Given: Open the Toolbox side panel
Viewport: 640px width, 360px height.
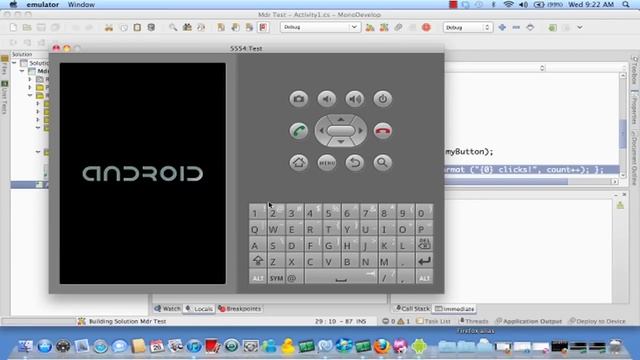Looking at the screenshot, I should (x=634, y=72).
